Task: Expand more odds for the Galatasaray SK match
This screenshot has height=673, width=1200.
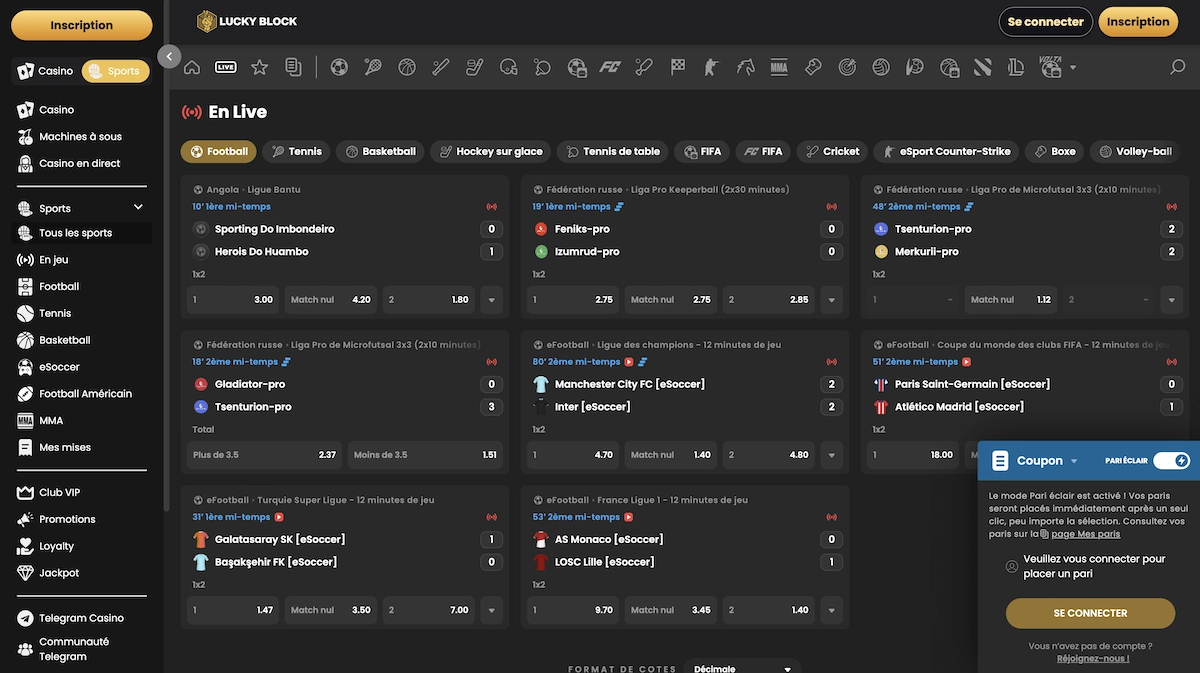Action: 491,609
